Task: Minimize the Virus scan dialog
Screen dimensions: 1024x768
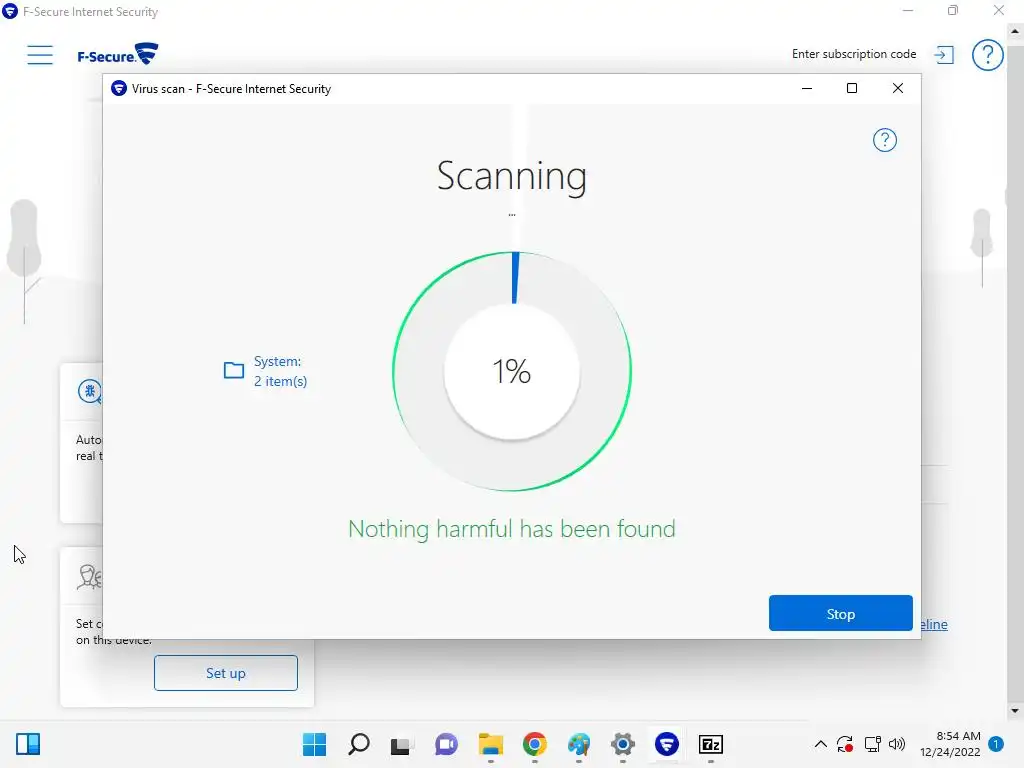Action: [x=807, y=88]
